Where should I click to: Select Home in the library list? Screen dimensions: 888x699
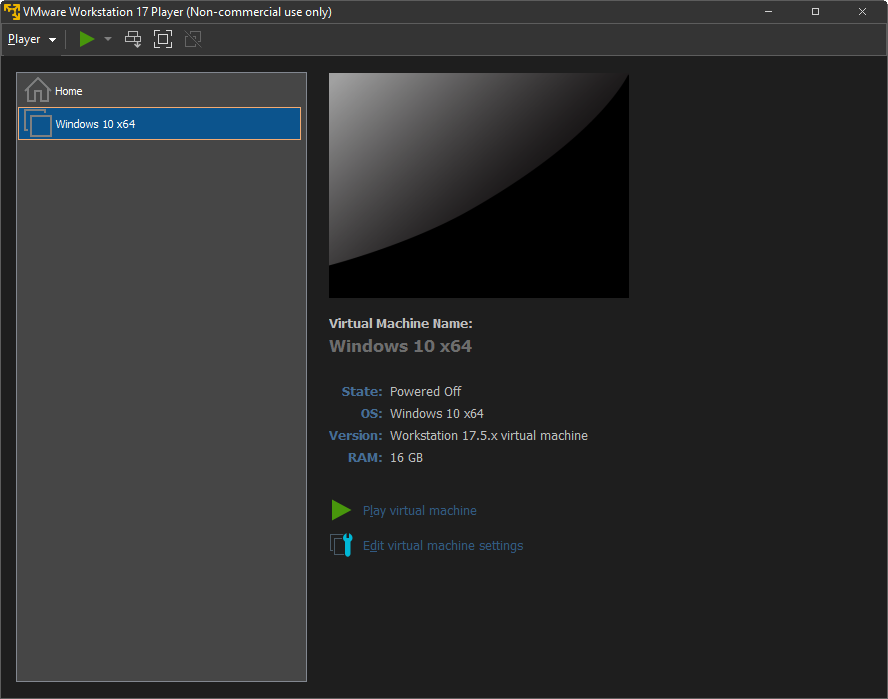click(x=160, y=91)
